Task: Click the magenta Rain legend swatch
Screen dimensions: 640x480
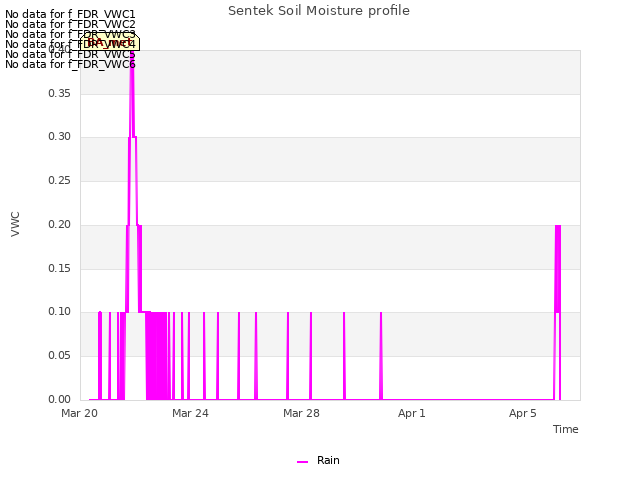Action: 302,462
